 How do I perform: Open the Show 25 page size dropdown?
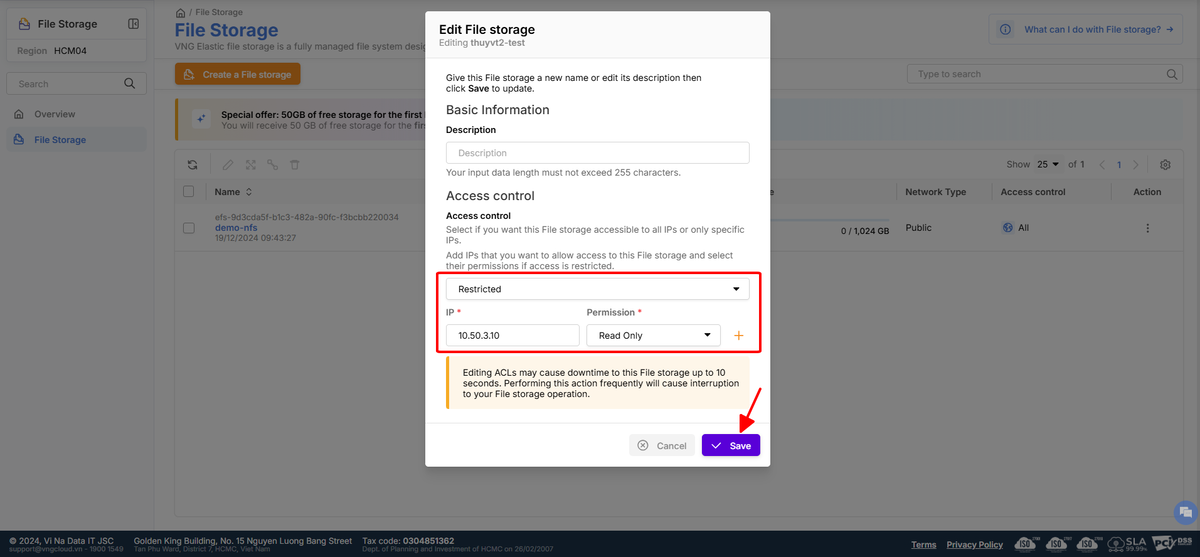click(1048, 165)
